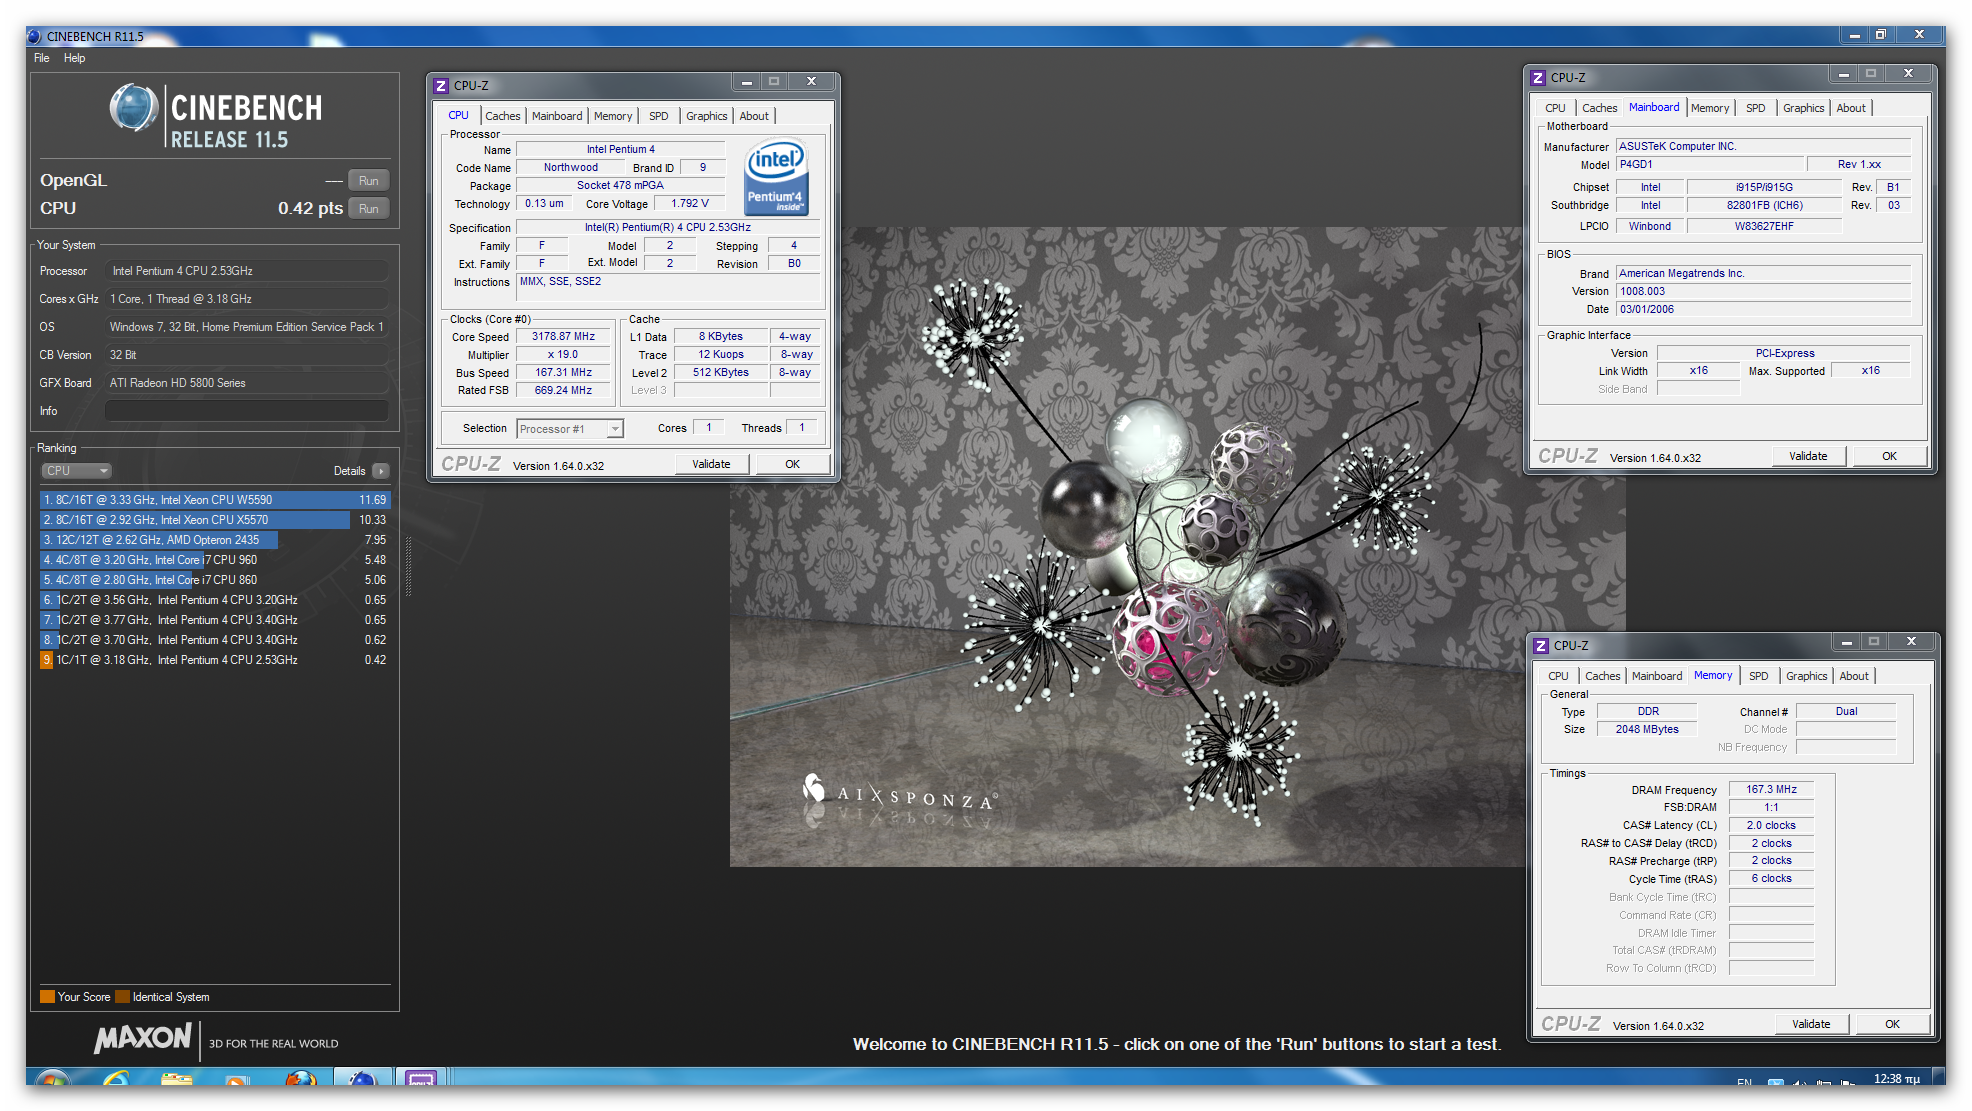Switch to Mainboard tab in the Memory window
The height and width of the screenshot is (1111, 1972).
pos(1657,676)
